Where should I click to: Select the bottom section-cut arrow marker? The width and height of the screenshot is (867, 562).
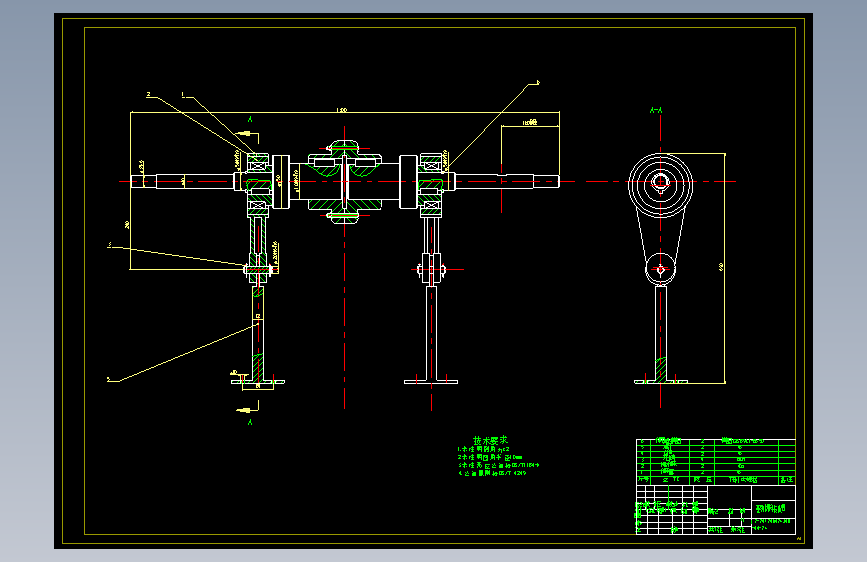247,409
